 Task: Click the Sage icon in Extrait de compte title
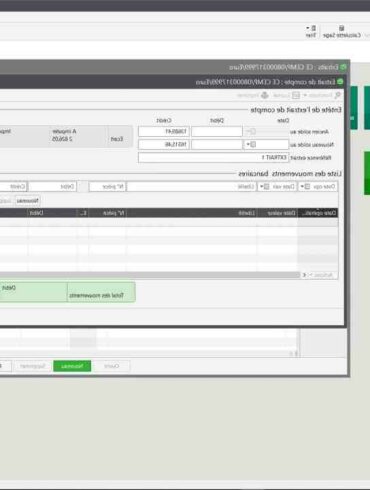[340, 82]
